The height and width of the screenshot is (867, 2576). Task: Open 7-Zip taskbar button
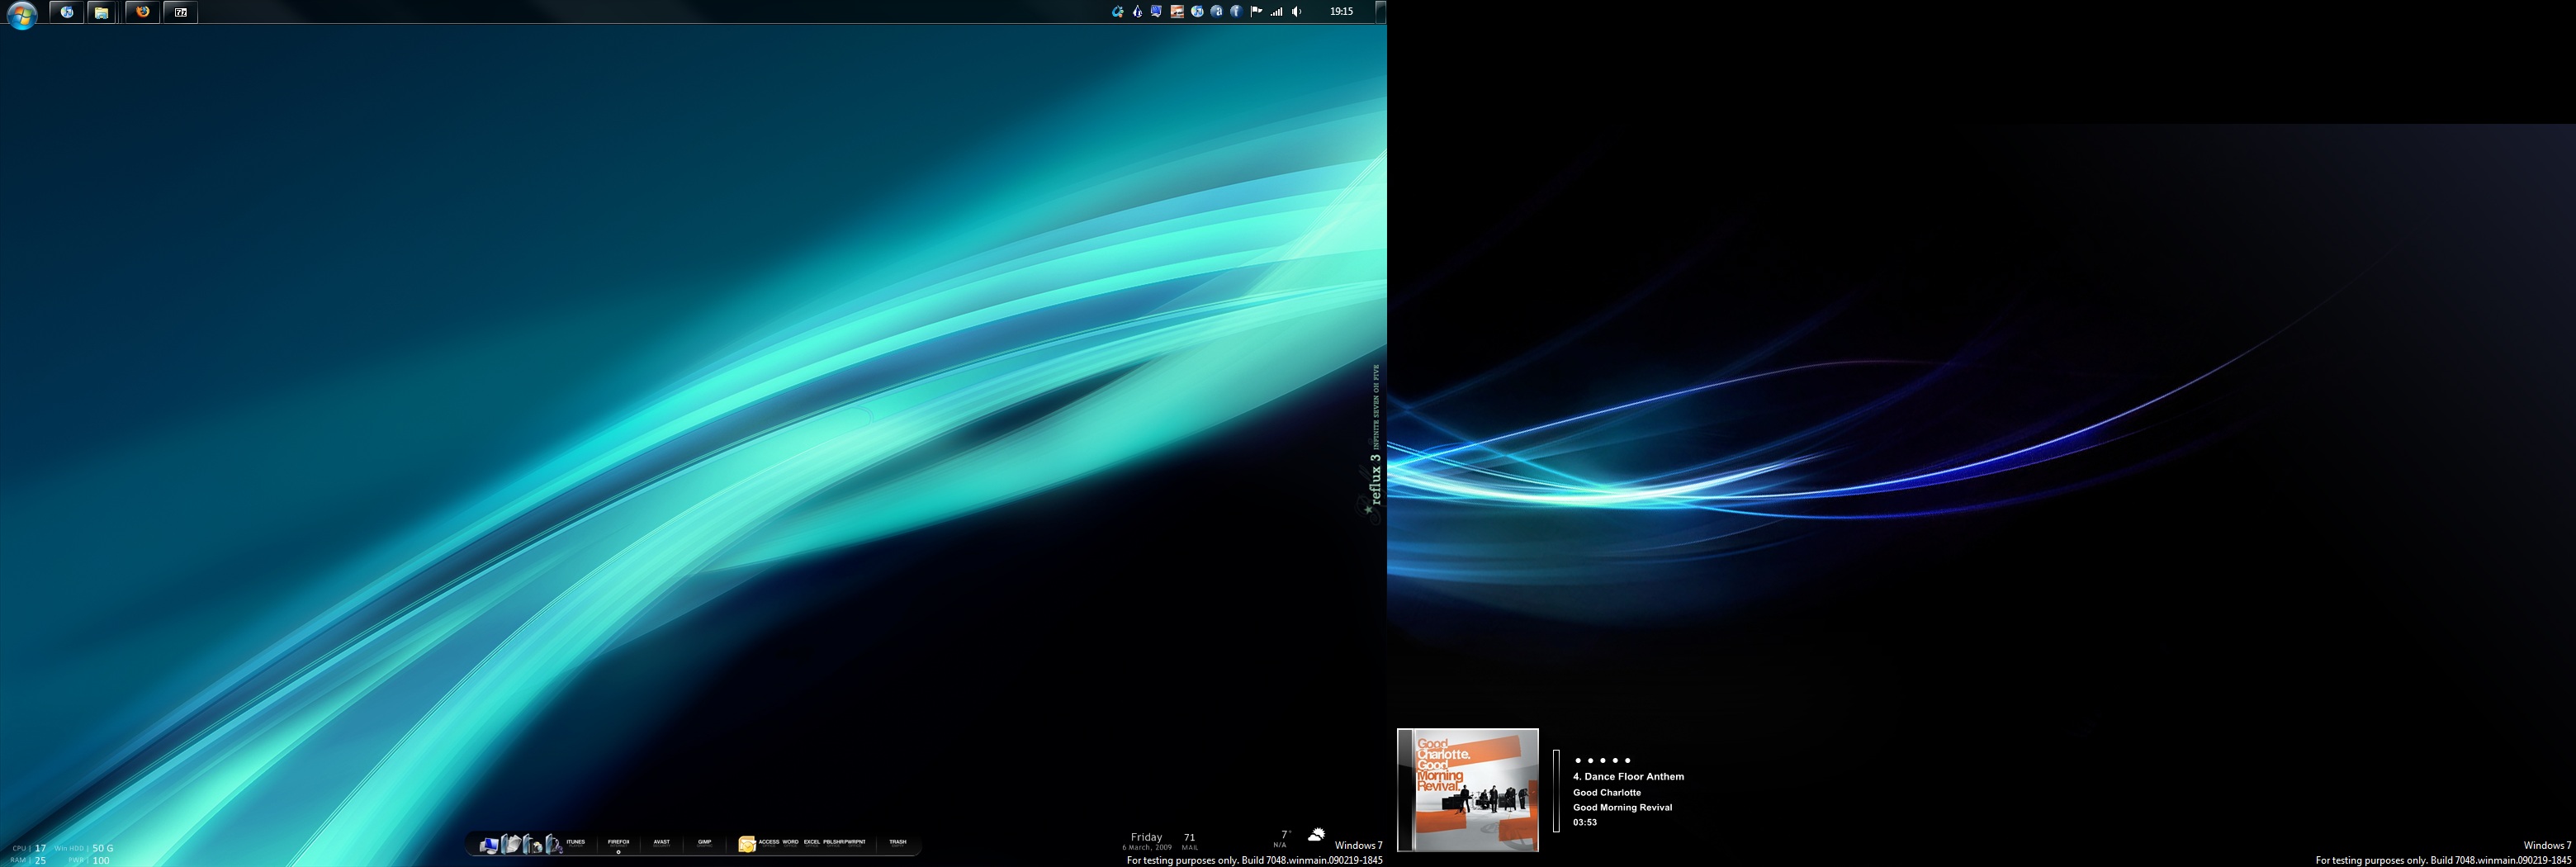point(180,12)
